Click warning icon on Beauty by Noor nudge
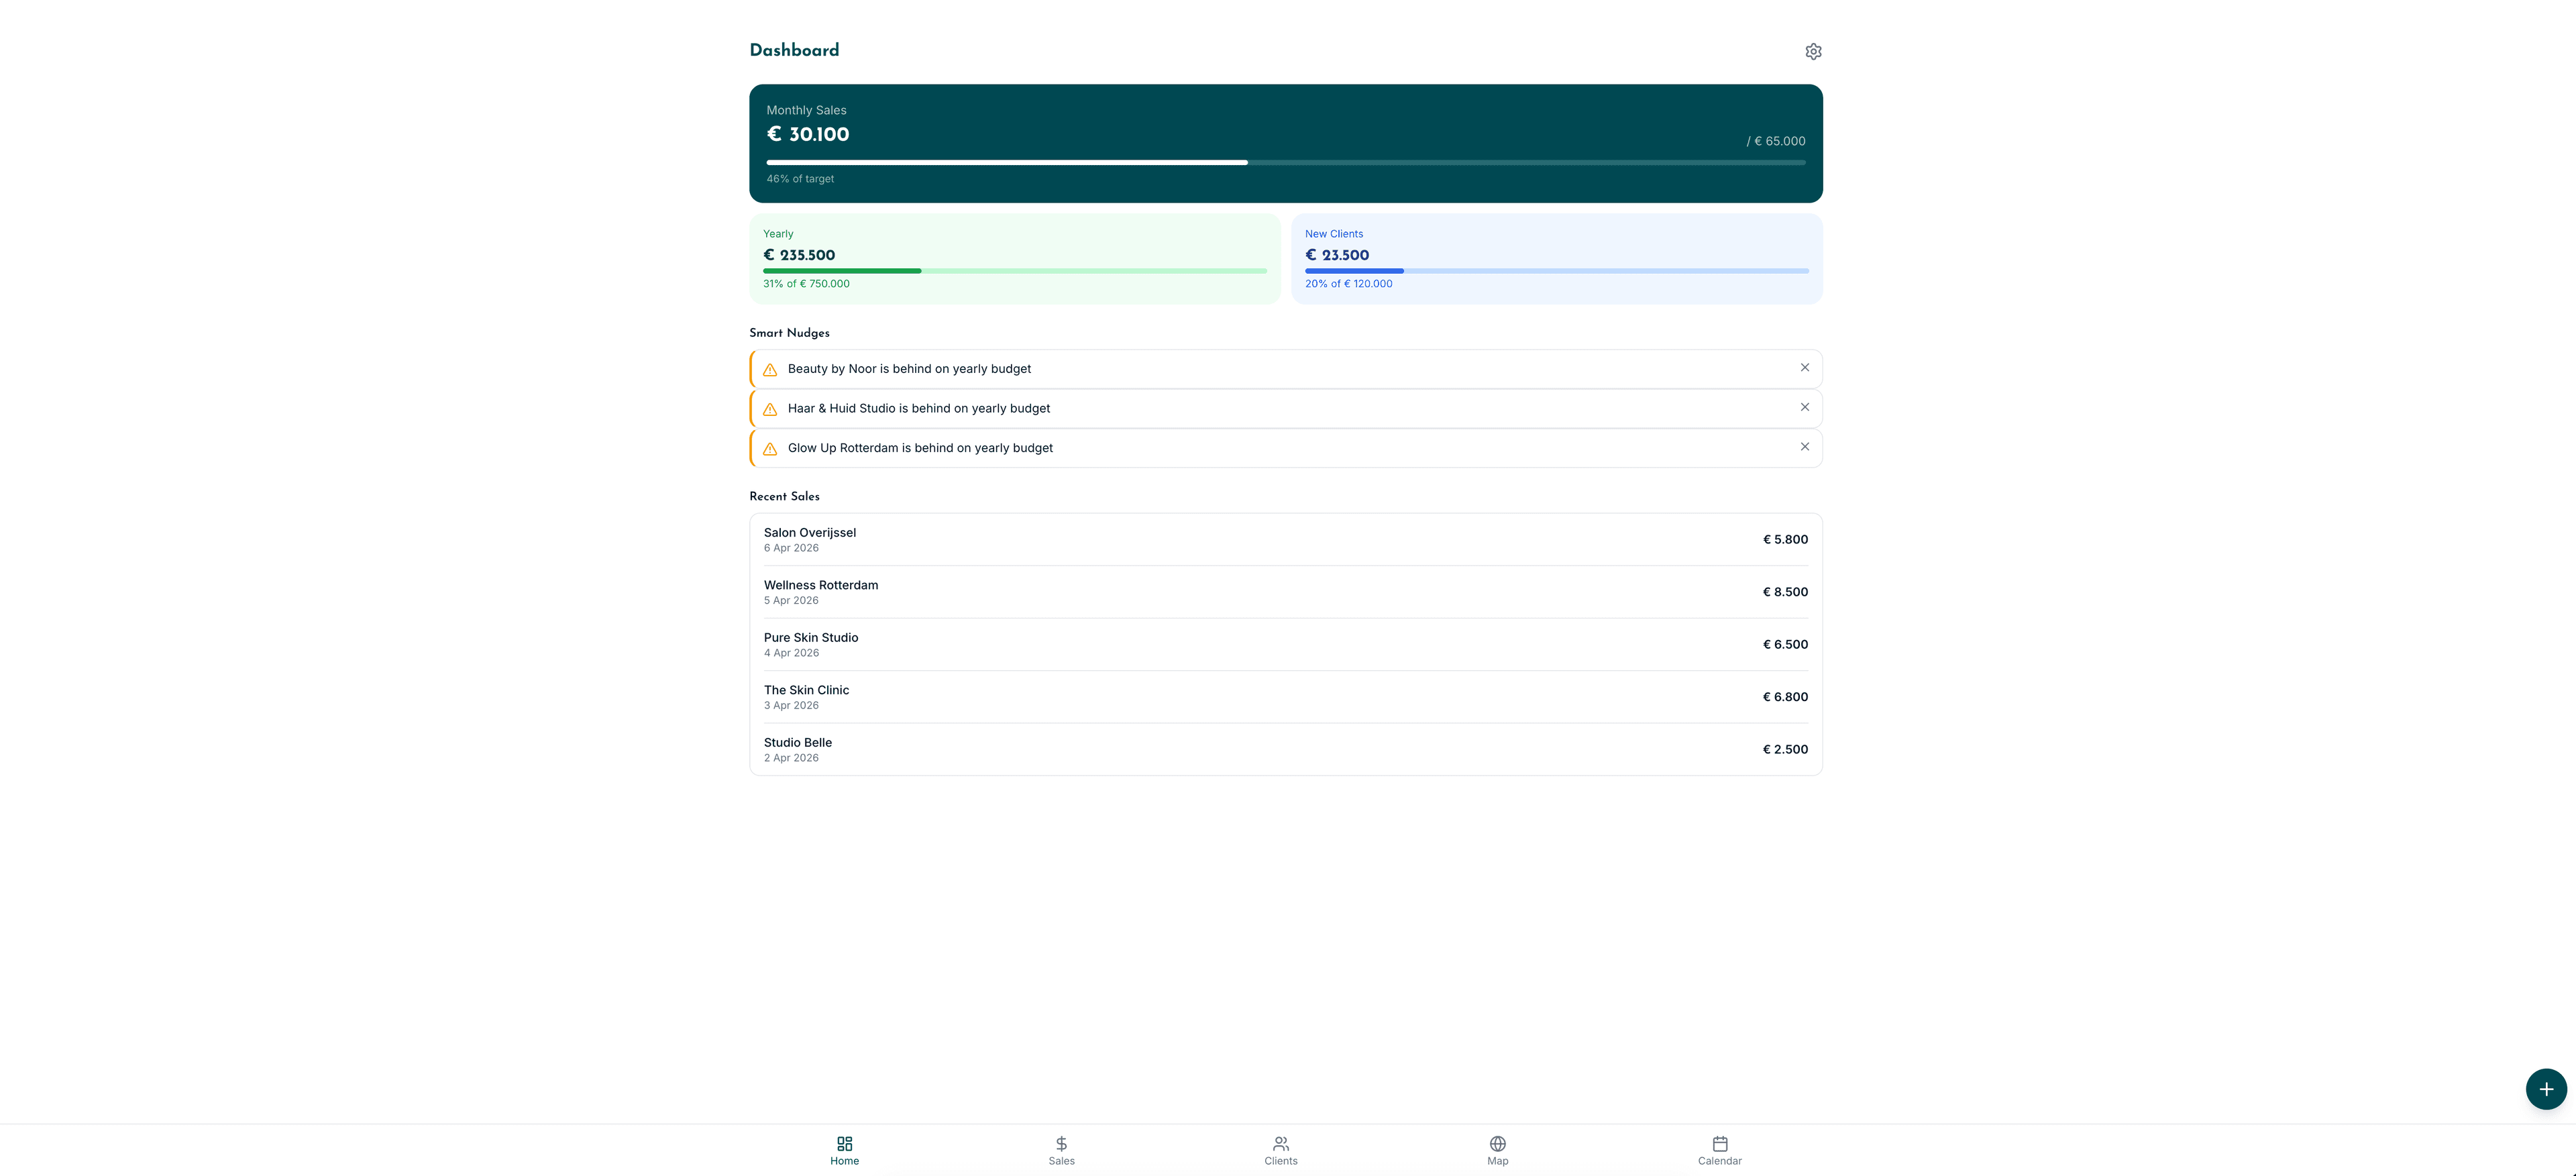Viewport: 2576px width, 1176px height. tap(770, 370)
